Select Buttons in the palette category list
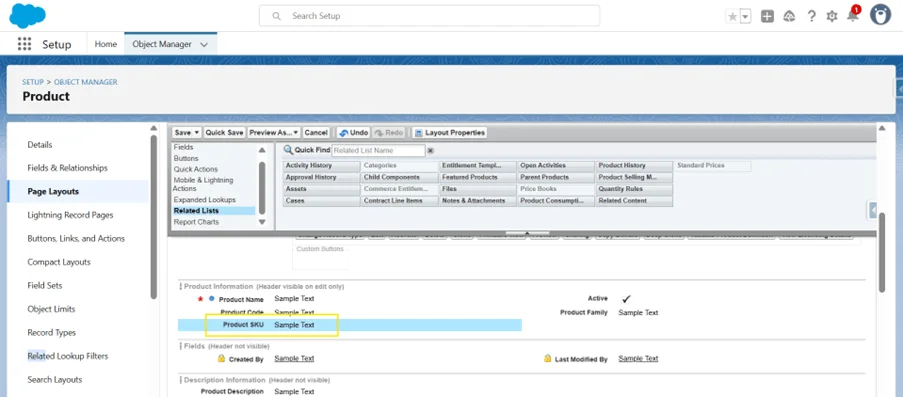Image resolution: width=903 pixels, height=397 pixels. 186,158
